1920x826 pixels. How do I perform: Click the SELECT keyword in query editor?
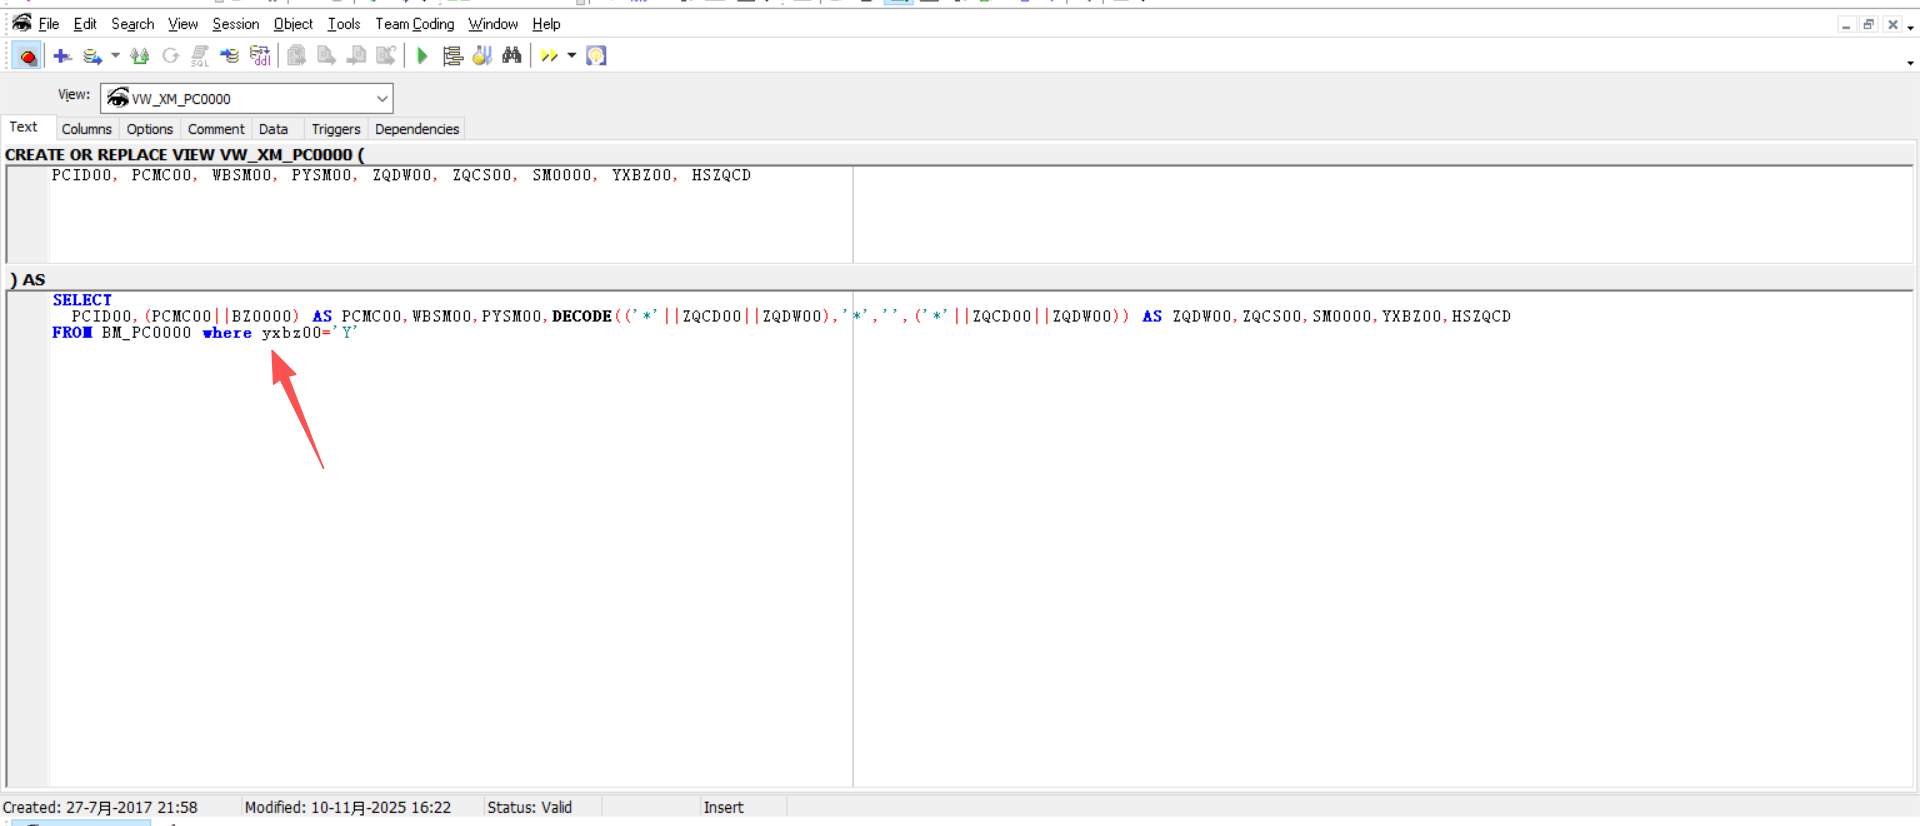tap(82, 300)
